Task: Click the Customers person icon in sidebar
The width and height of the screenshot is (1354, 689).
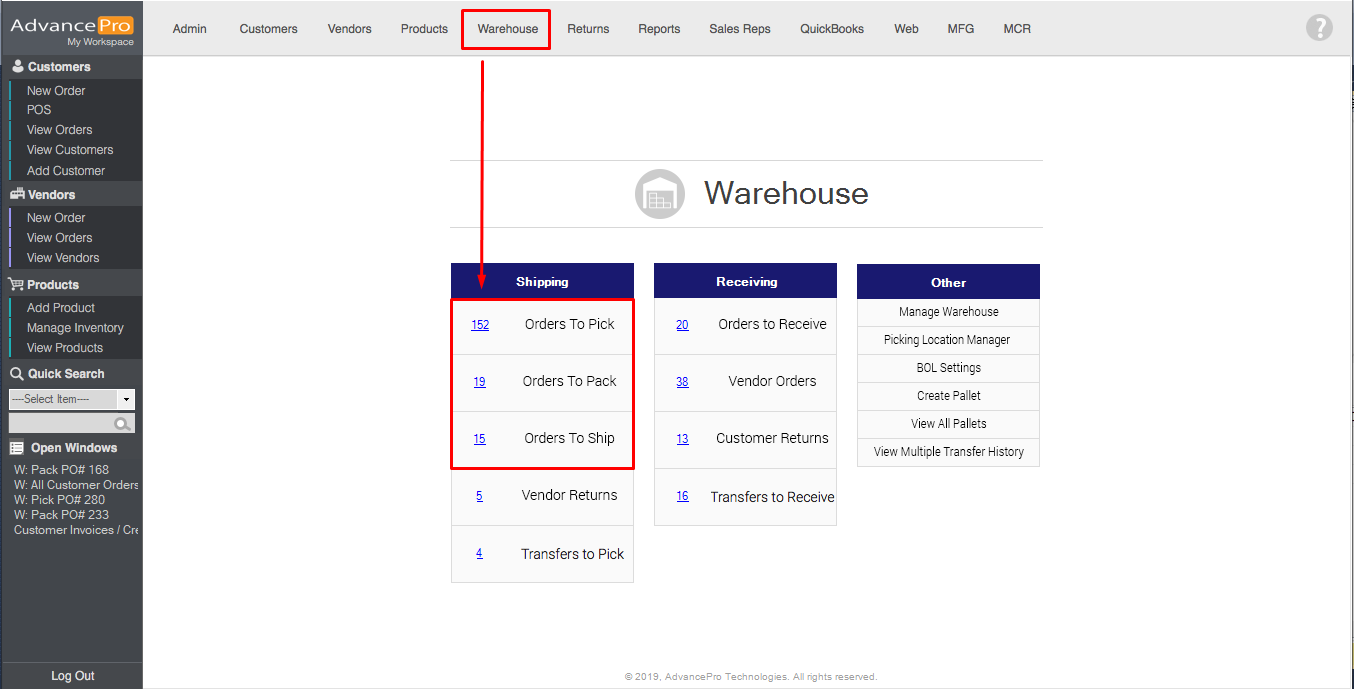Action: 17,67
